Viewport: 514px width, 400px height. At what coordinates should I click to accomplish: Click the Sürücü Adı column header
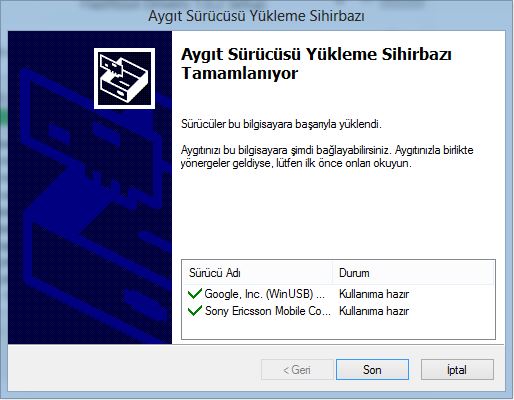point(258,273)
